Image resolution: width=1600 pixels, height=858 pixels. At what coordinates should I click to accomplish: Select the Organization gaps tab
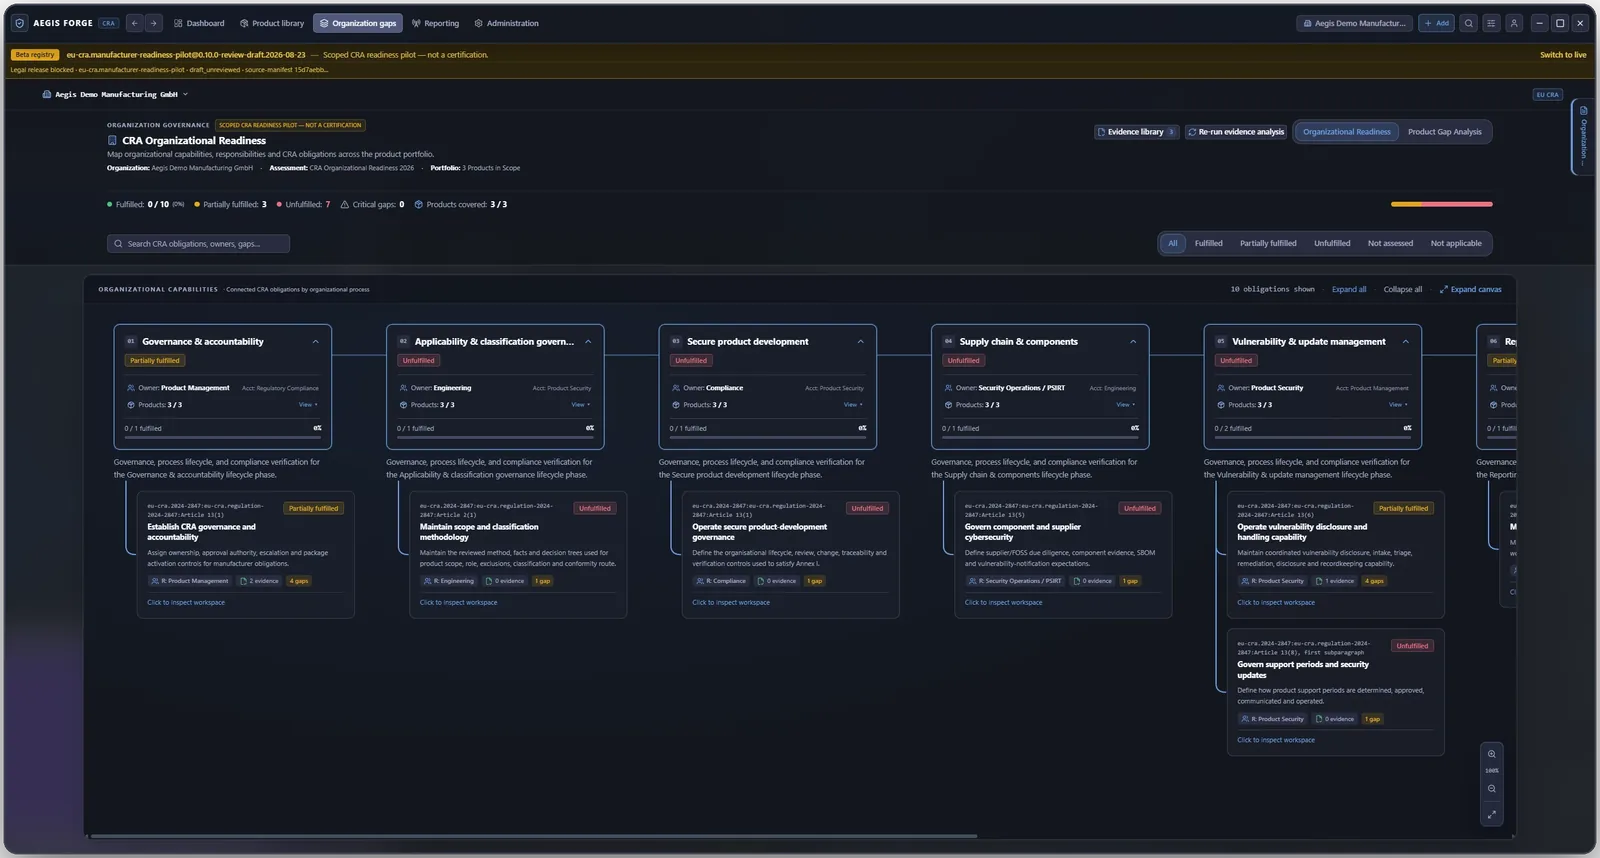[x=358, y=23]
